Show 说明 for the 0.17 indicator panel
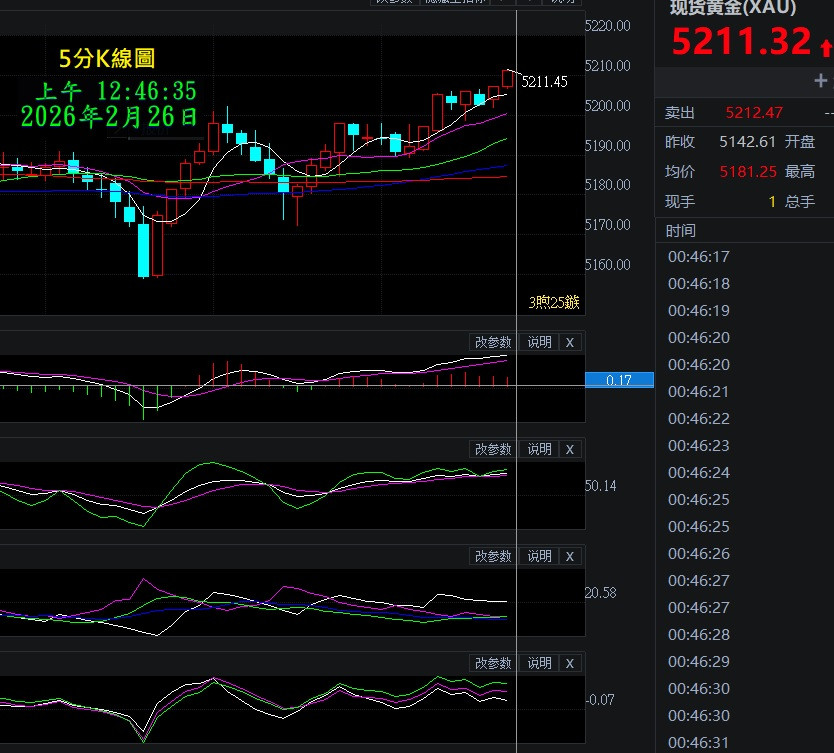 539,342
